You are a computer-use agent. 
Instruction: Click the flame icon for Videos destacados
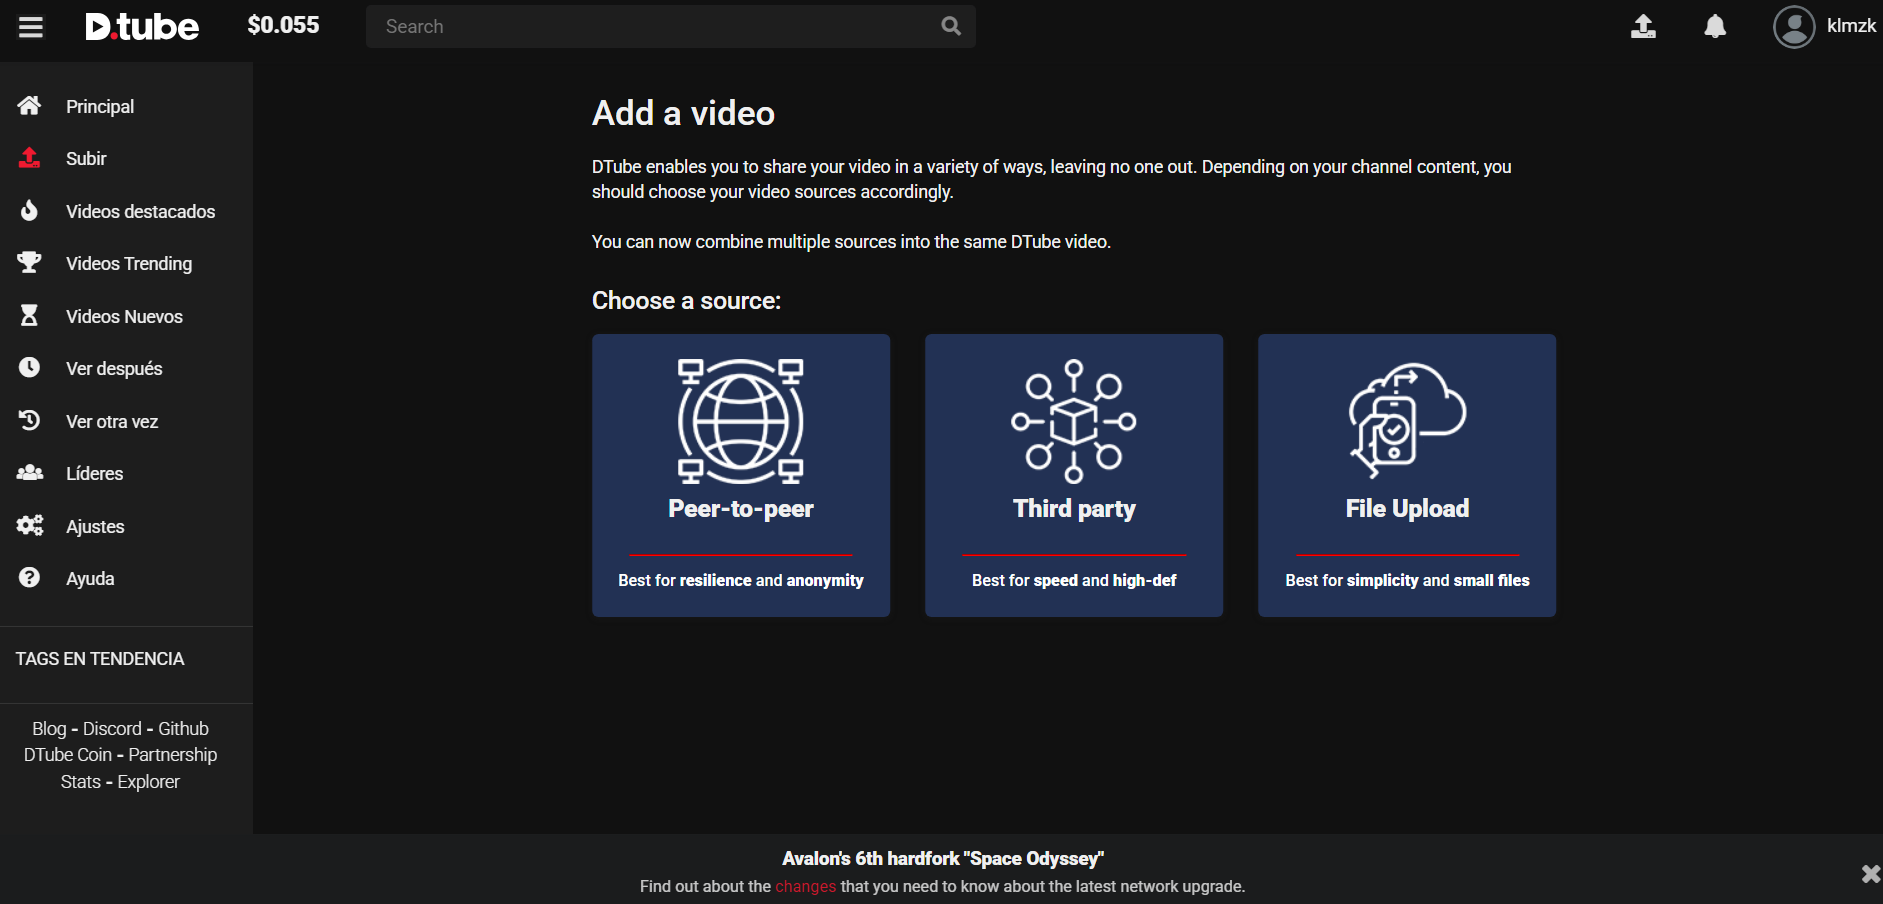[30, 210]
